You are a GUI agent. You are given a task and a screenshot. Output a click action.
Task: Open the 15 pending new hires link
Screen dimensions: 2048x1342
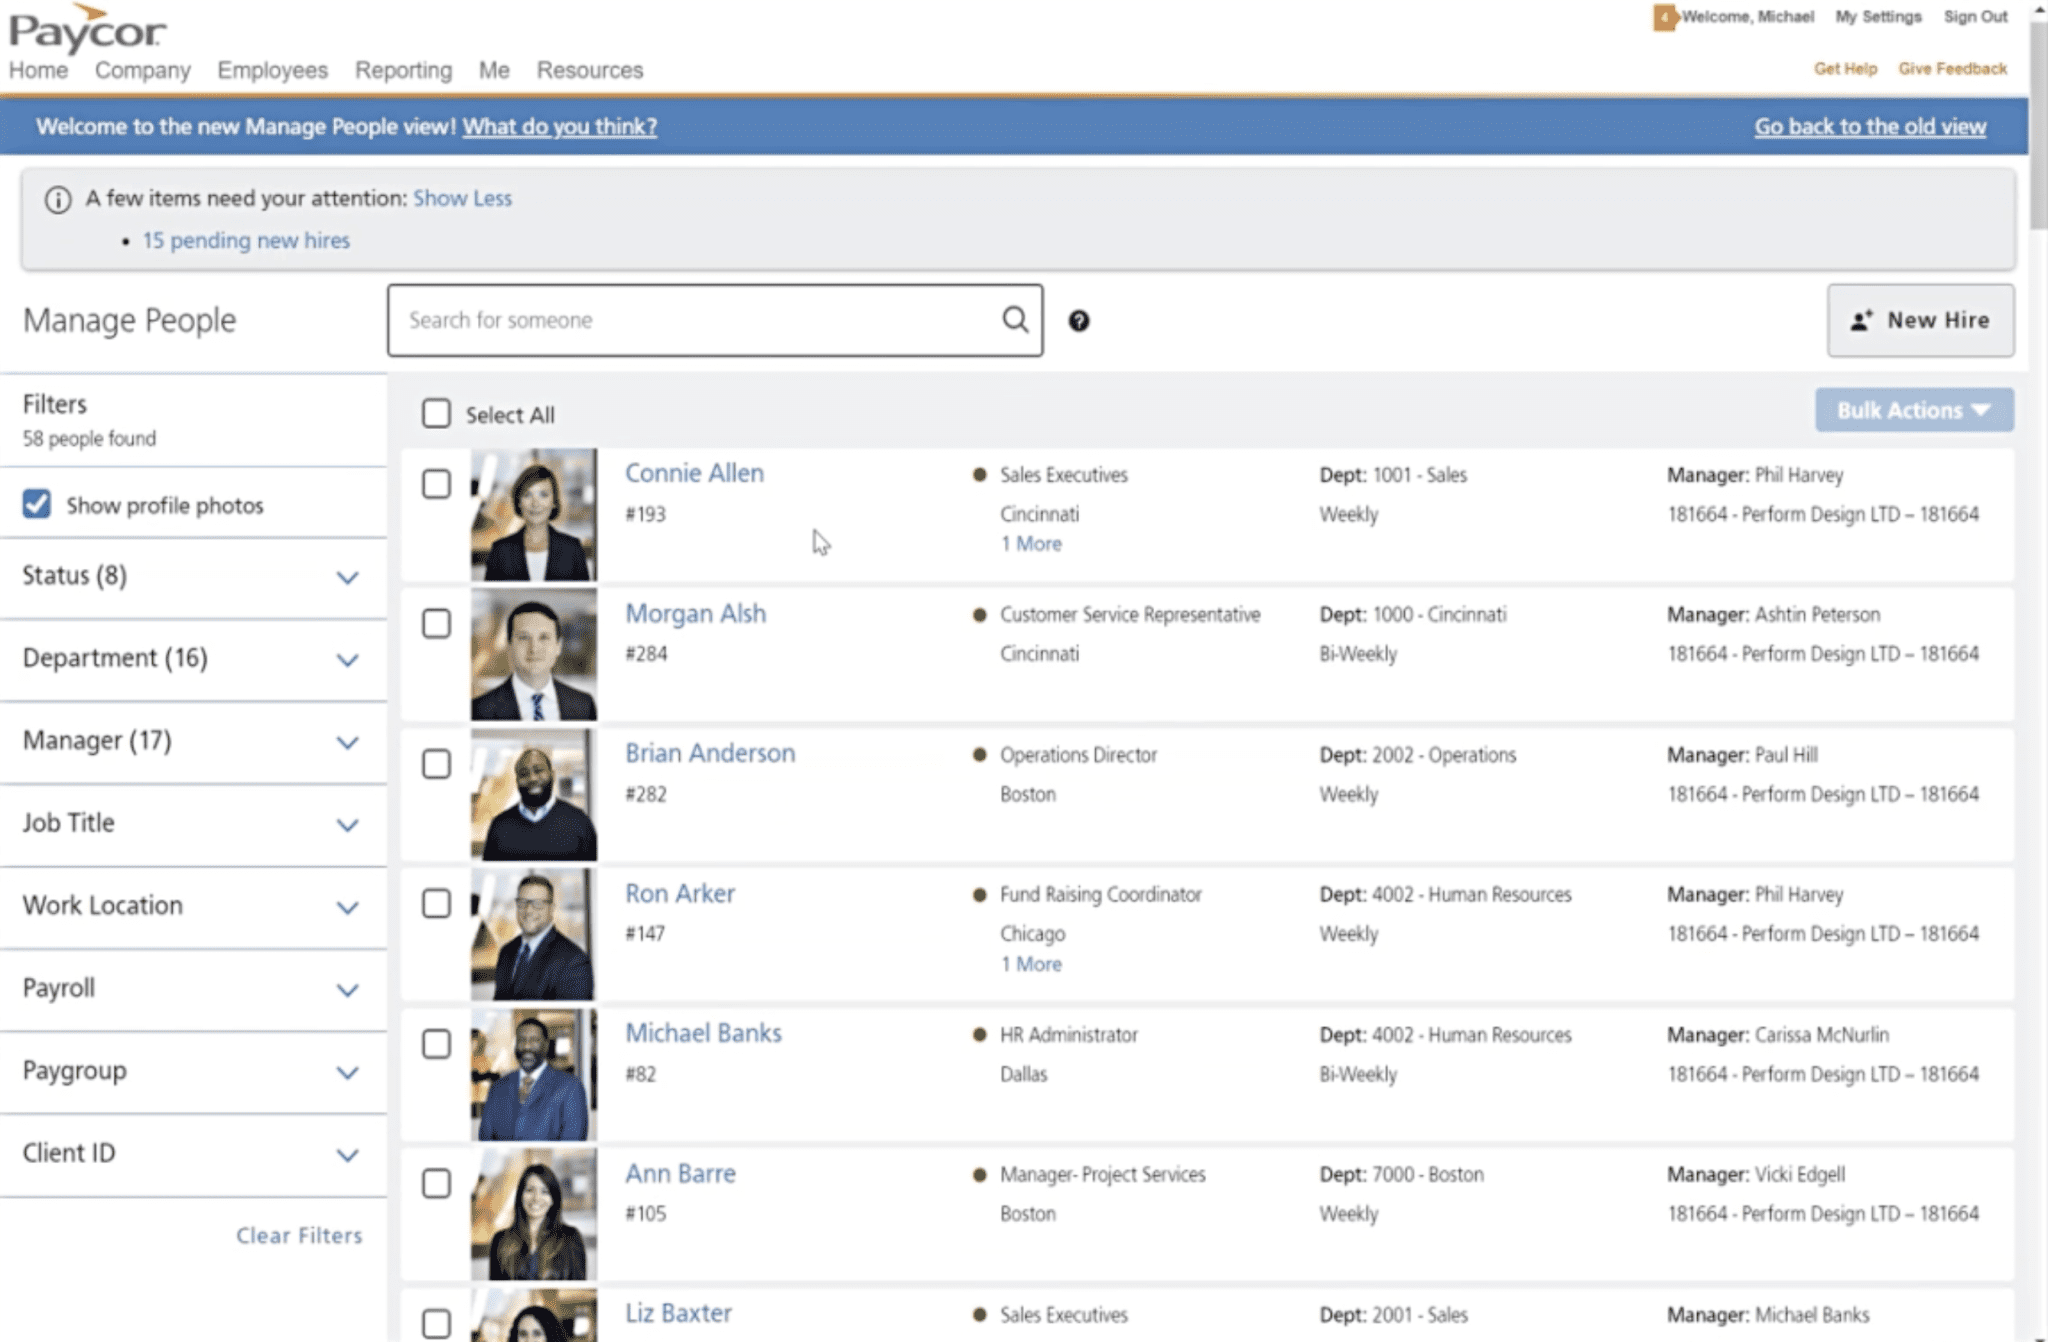(246, 240)
